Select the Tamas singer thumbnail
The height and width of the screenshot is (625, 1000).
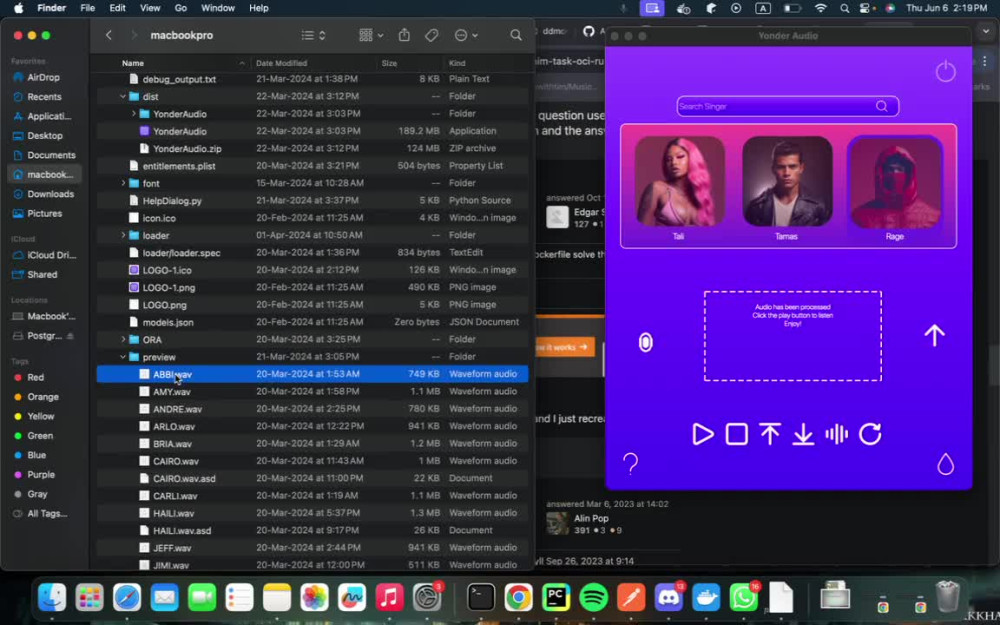[787, 182]
